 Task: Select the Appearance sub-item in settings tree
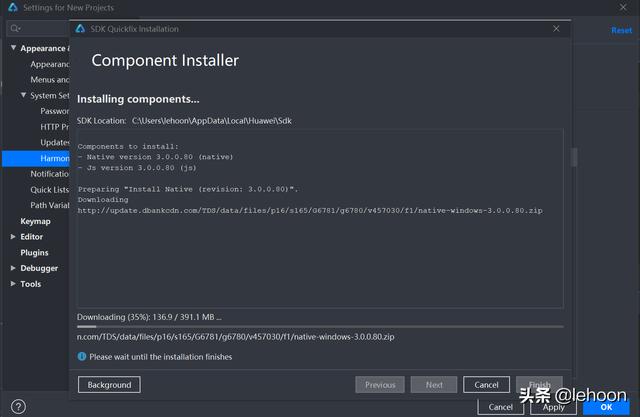tap(49, 64)
